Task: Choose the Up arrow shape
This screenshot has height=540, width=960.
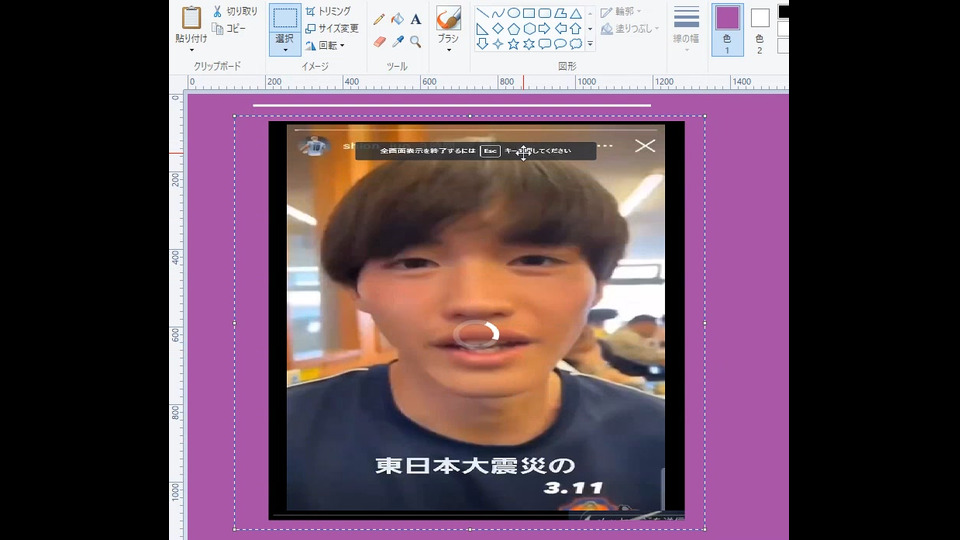Action: 576,29
